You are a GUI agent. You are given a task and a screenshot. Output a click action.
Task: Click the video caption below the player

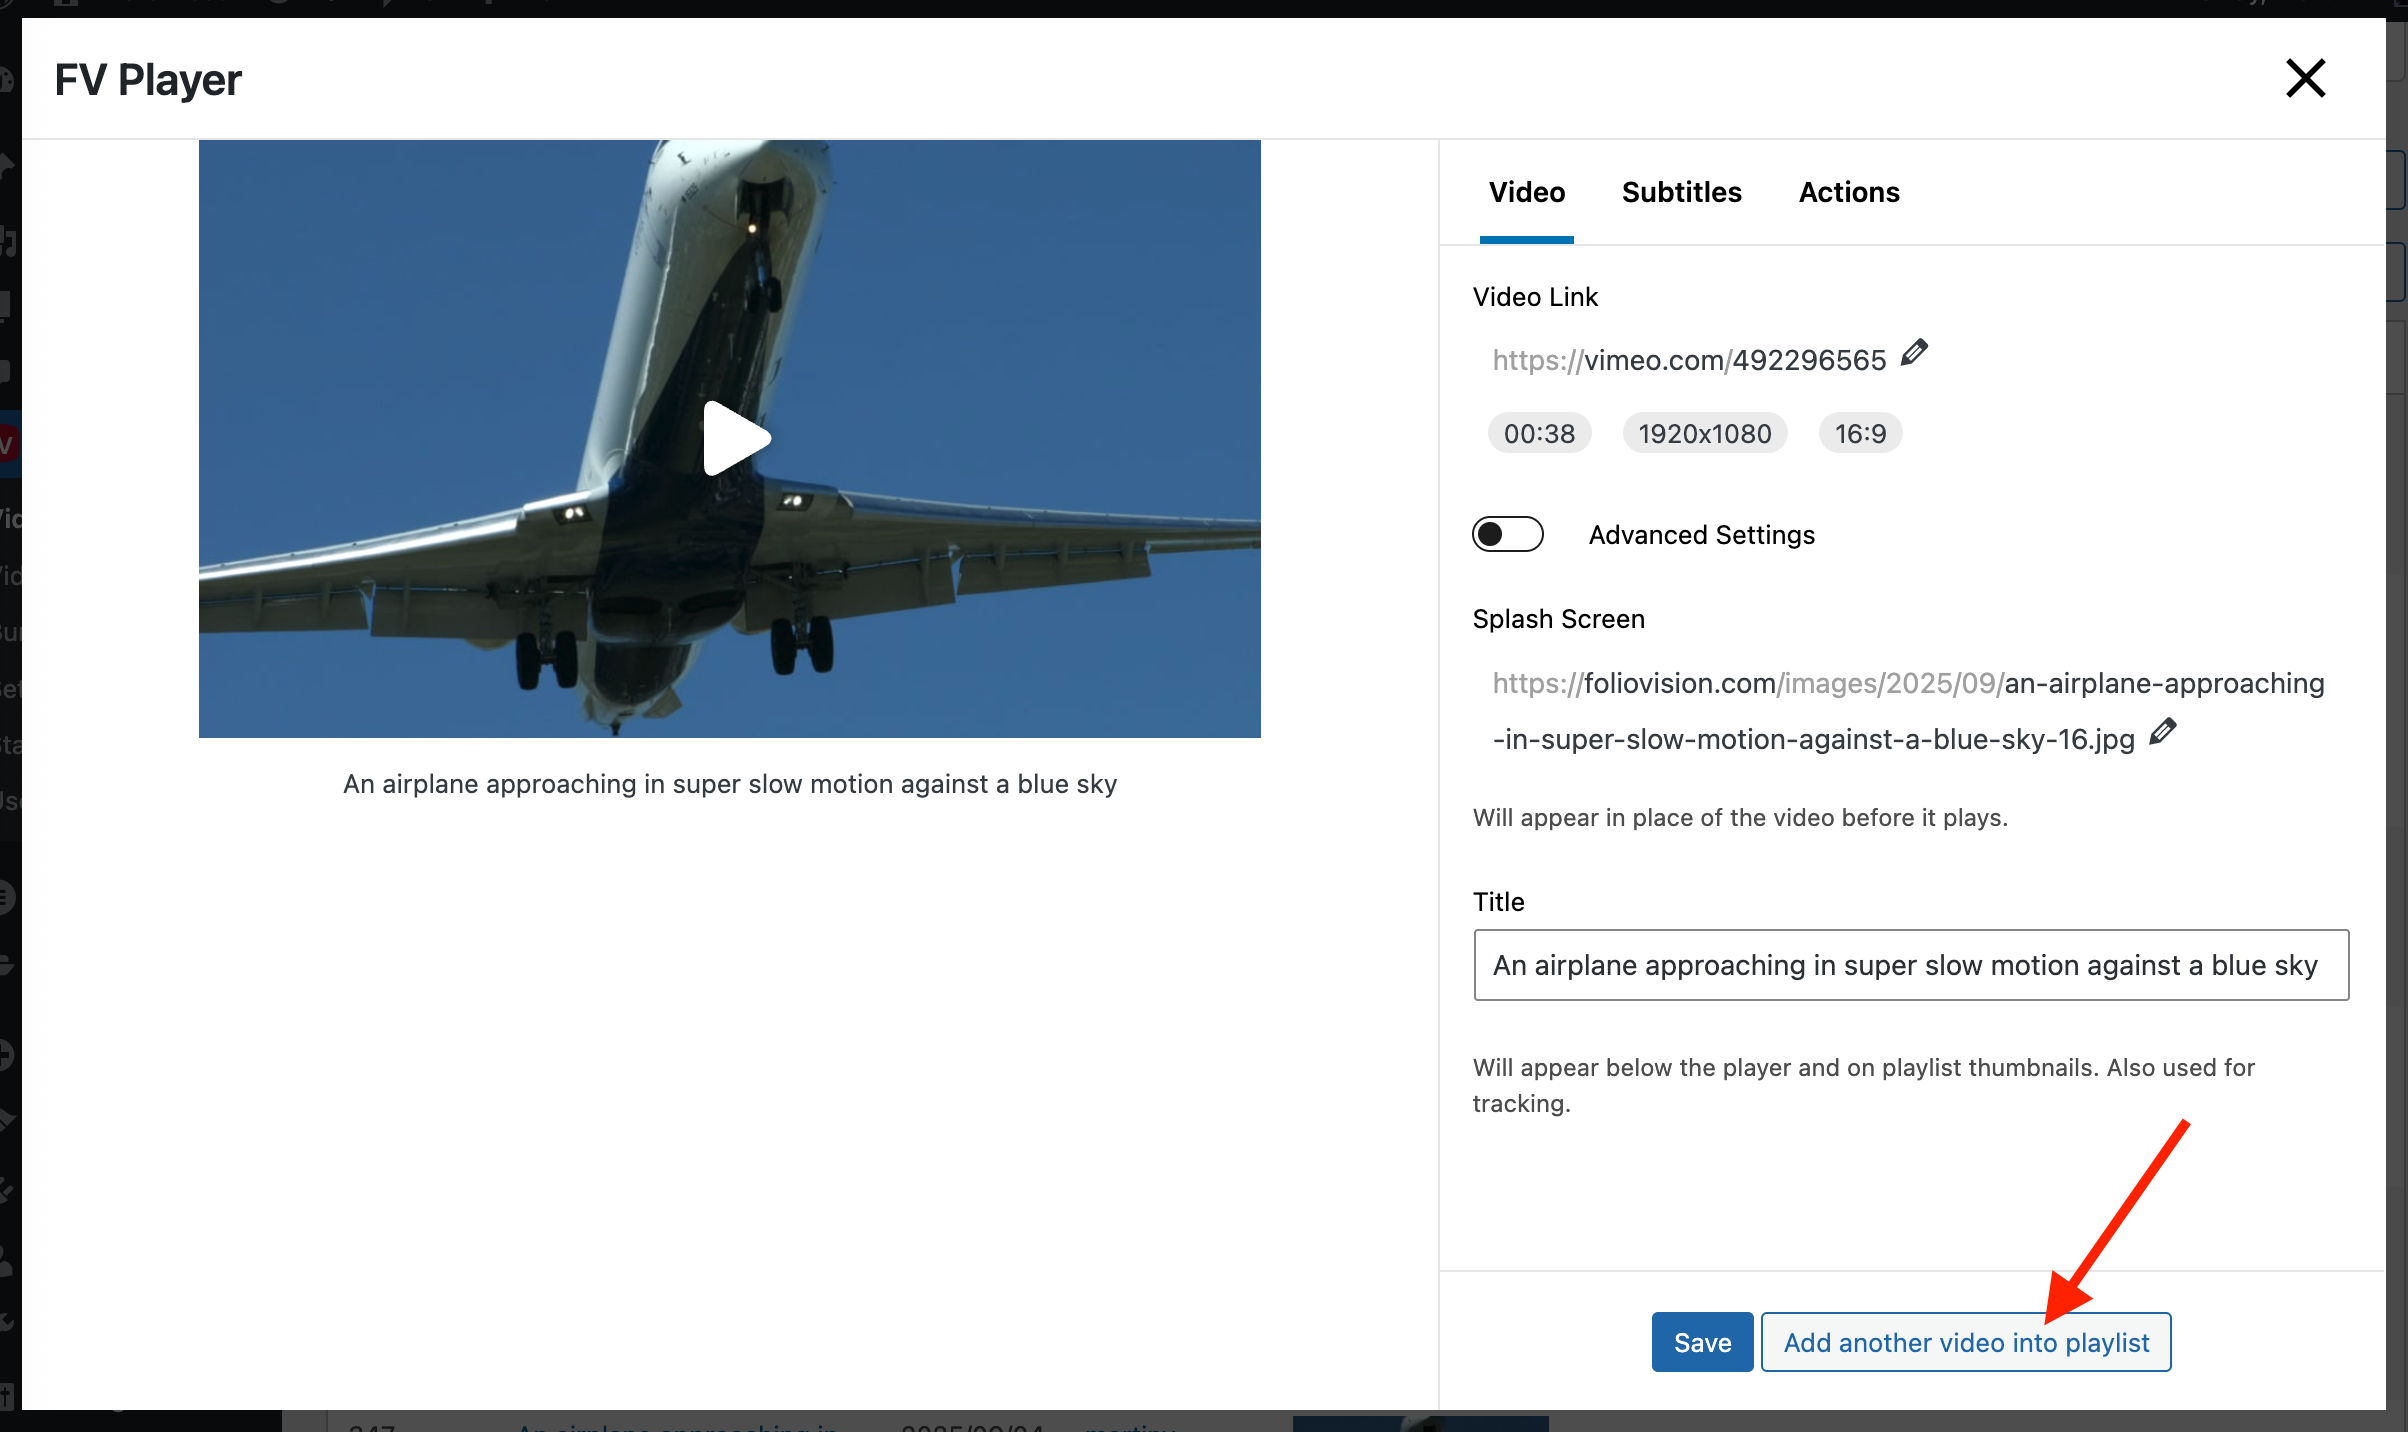[730, 784]
